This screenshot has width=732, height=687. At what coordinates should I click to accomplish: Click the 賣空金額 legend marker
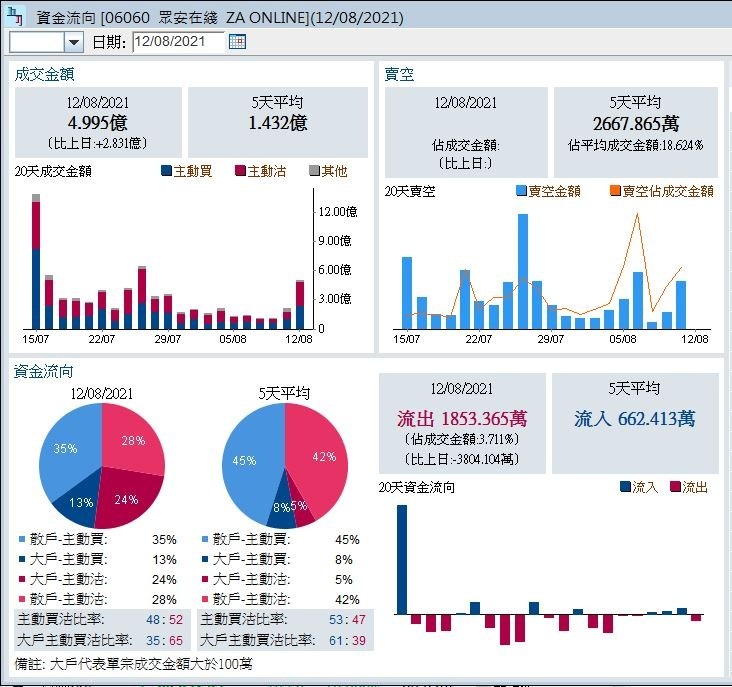(521, 191)
